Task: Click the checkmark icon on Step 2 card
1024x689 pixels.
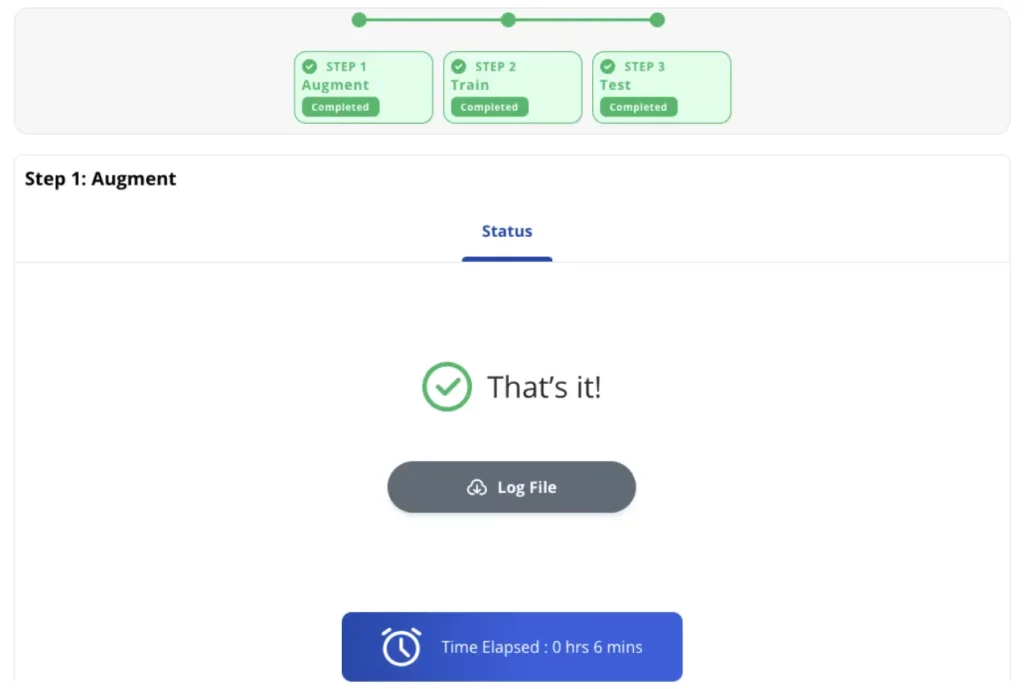Action: pos(459,67)
